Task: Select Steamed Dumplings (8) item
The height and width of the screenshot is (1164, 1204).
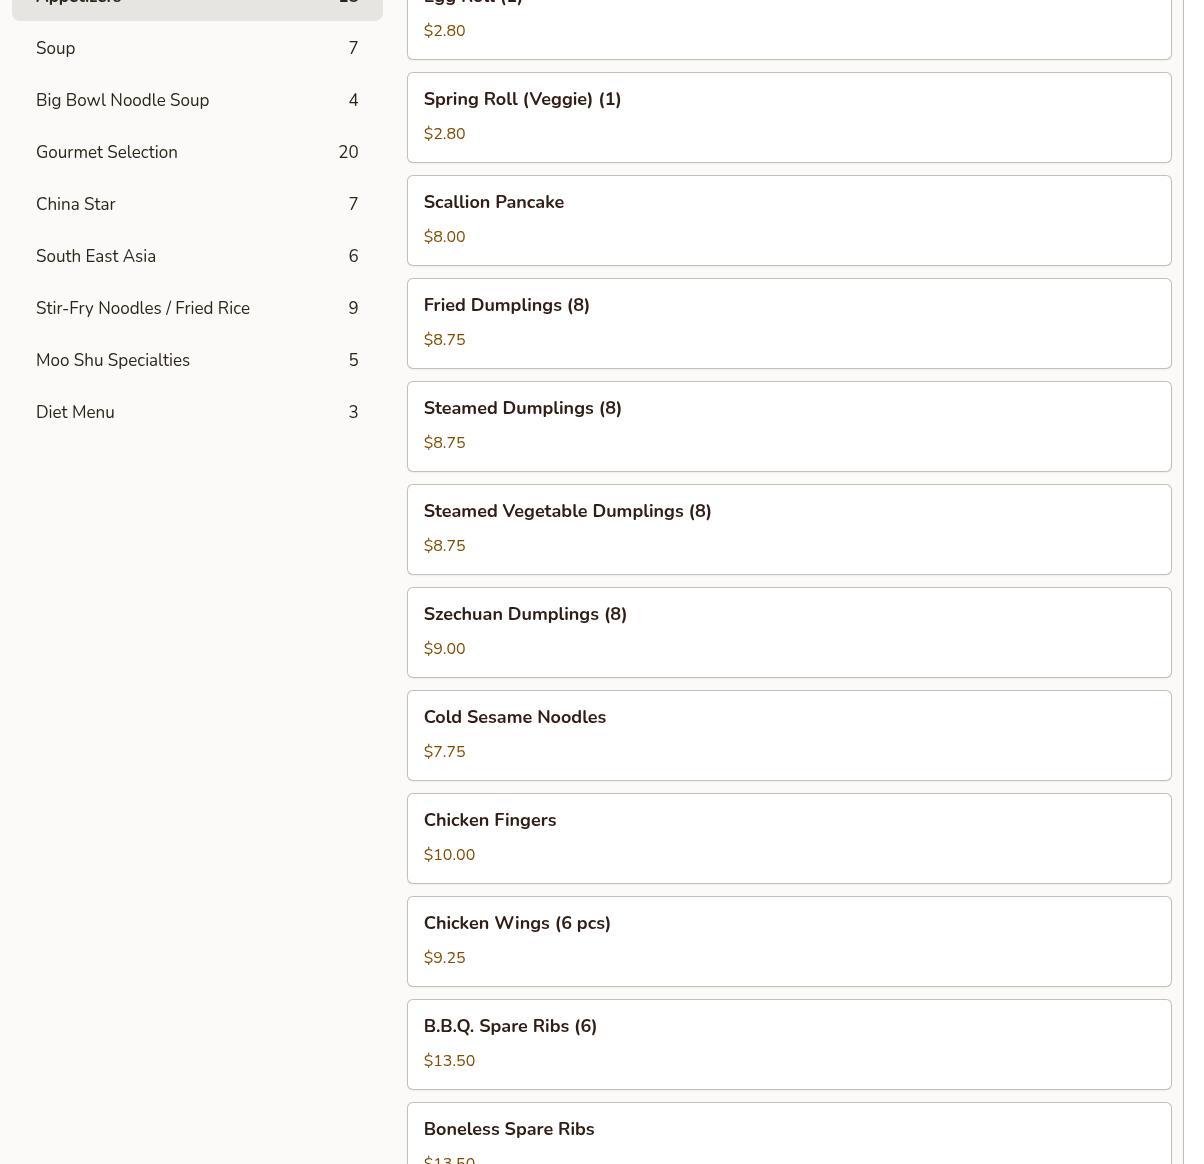Action: [788, 426]
